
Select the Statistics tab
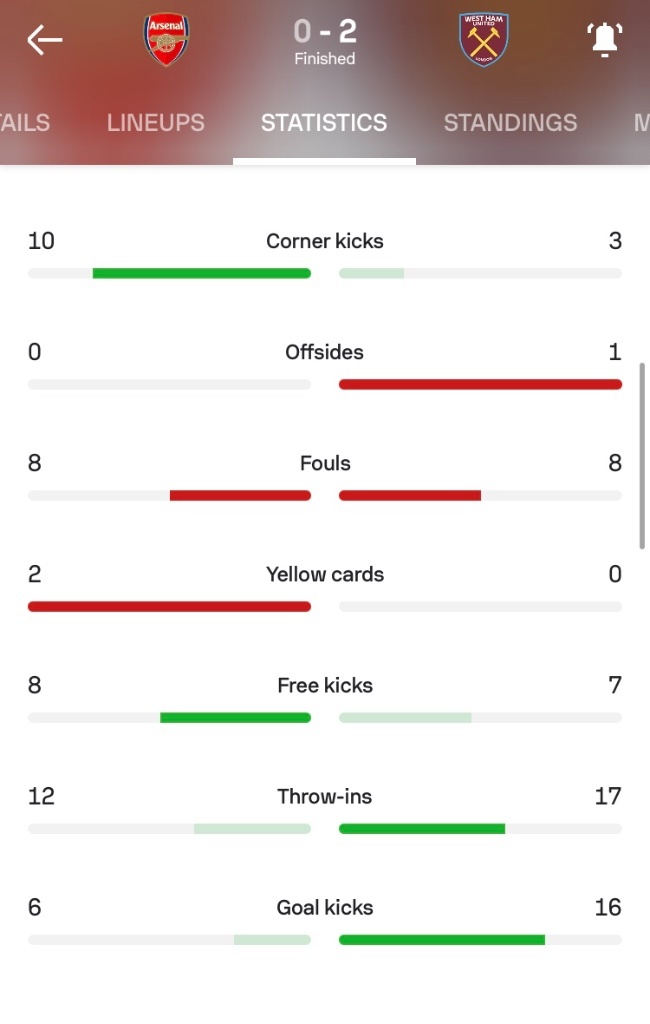click(x=324, y=122)
